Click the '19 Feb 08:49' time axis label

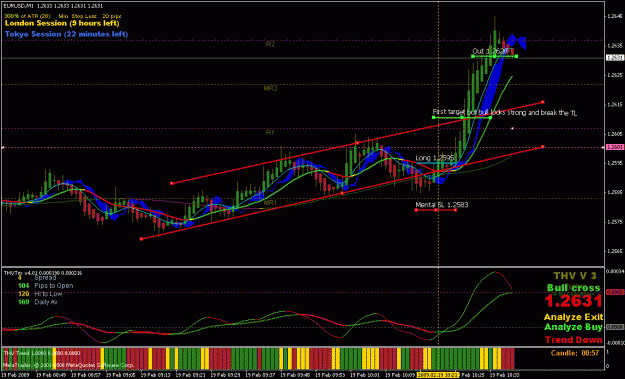pyautogui.click(x=51, y=375)
